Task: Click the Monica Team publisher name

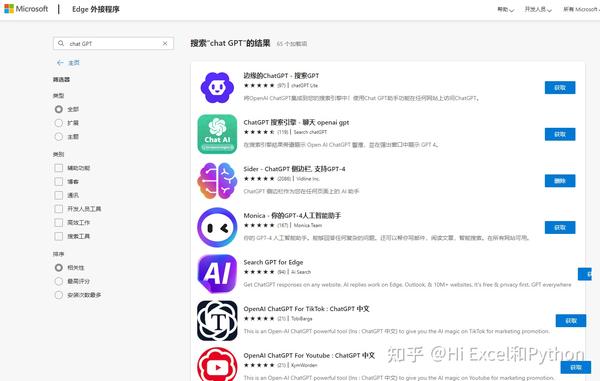Action: coord(308,225)
